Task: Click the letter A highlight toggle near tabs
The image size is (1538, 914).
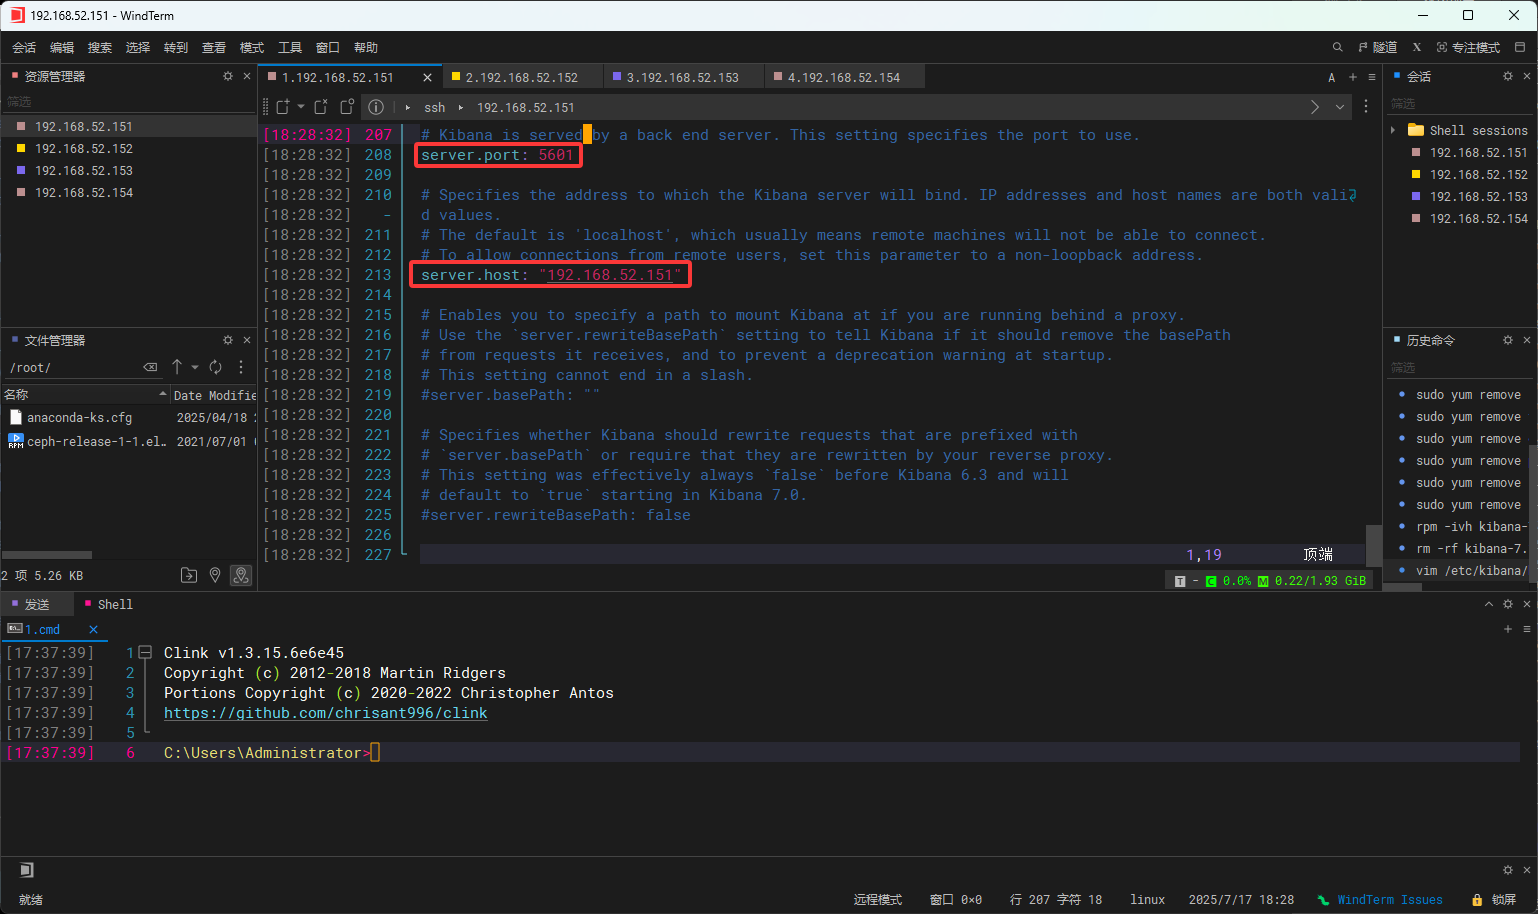Action: click(1331, 76)
